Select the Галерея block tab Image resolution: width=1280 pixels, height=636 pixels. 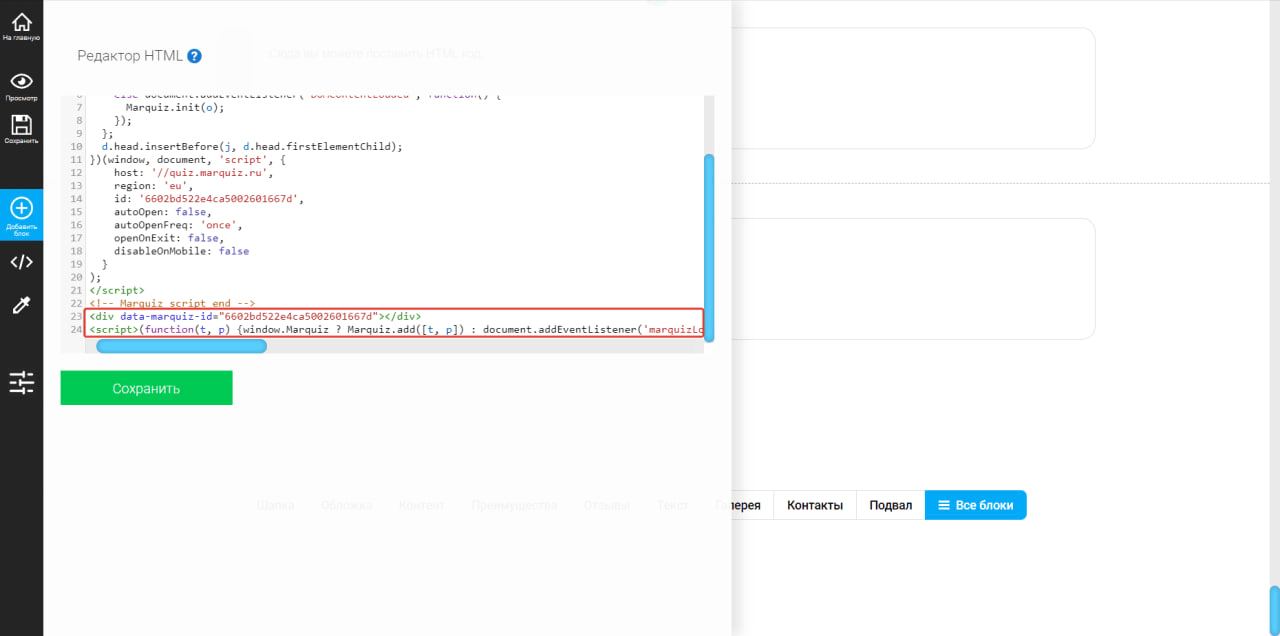point(738,505)
